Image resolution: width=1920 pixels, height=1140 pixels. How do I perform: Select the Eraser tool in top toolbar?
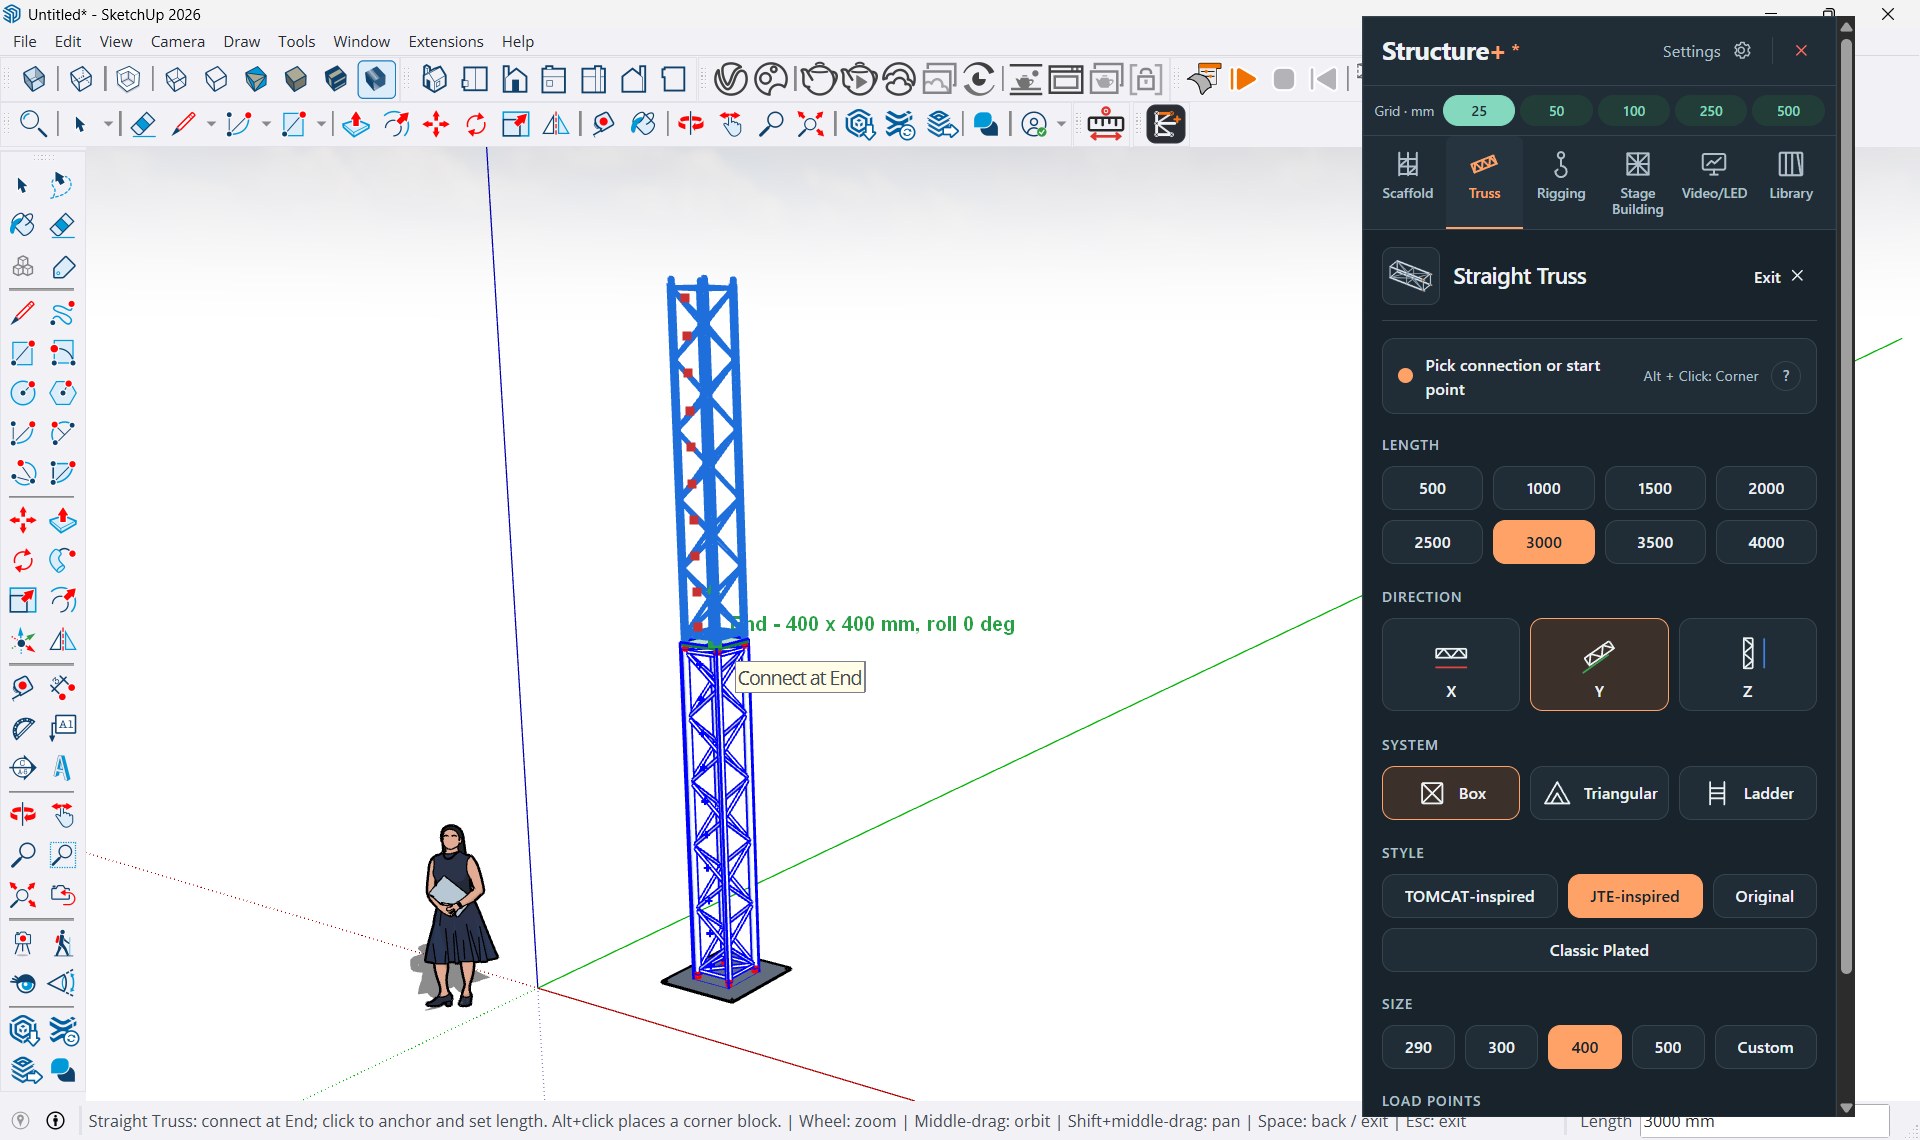point(143,124)
